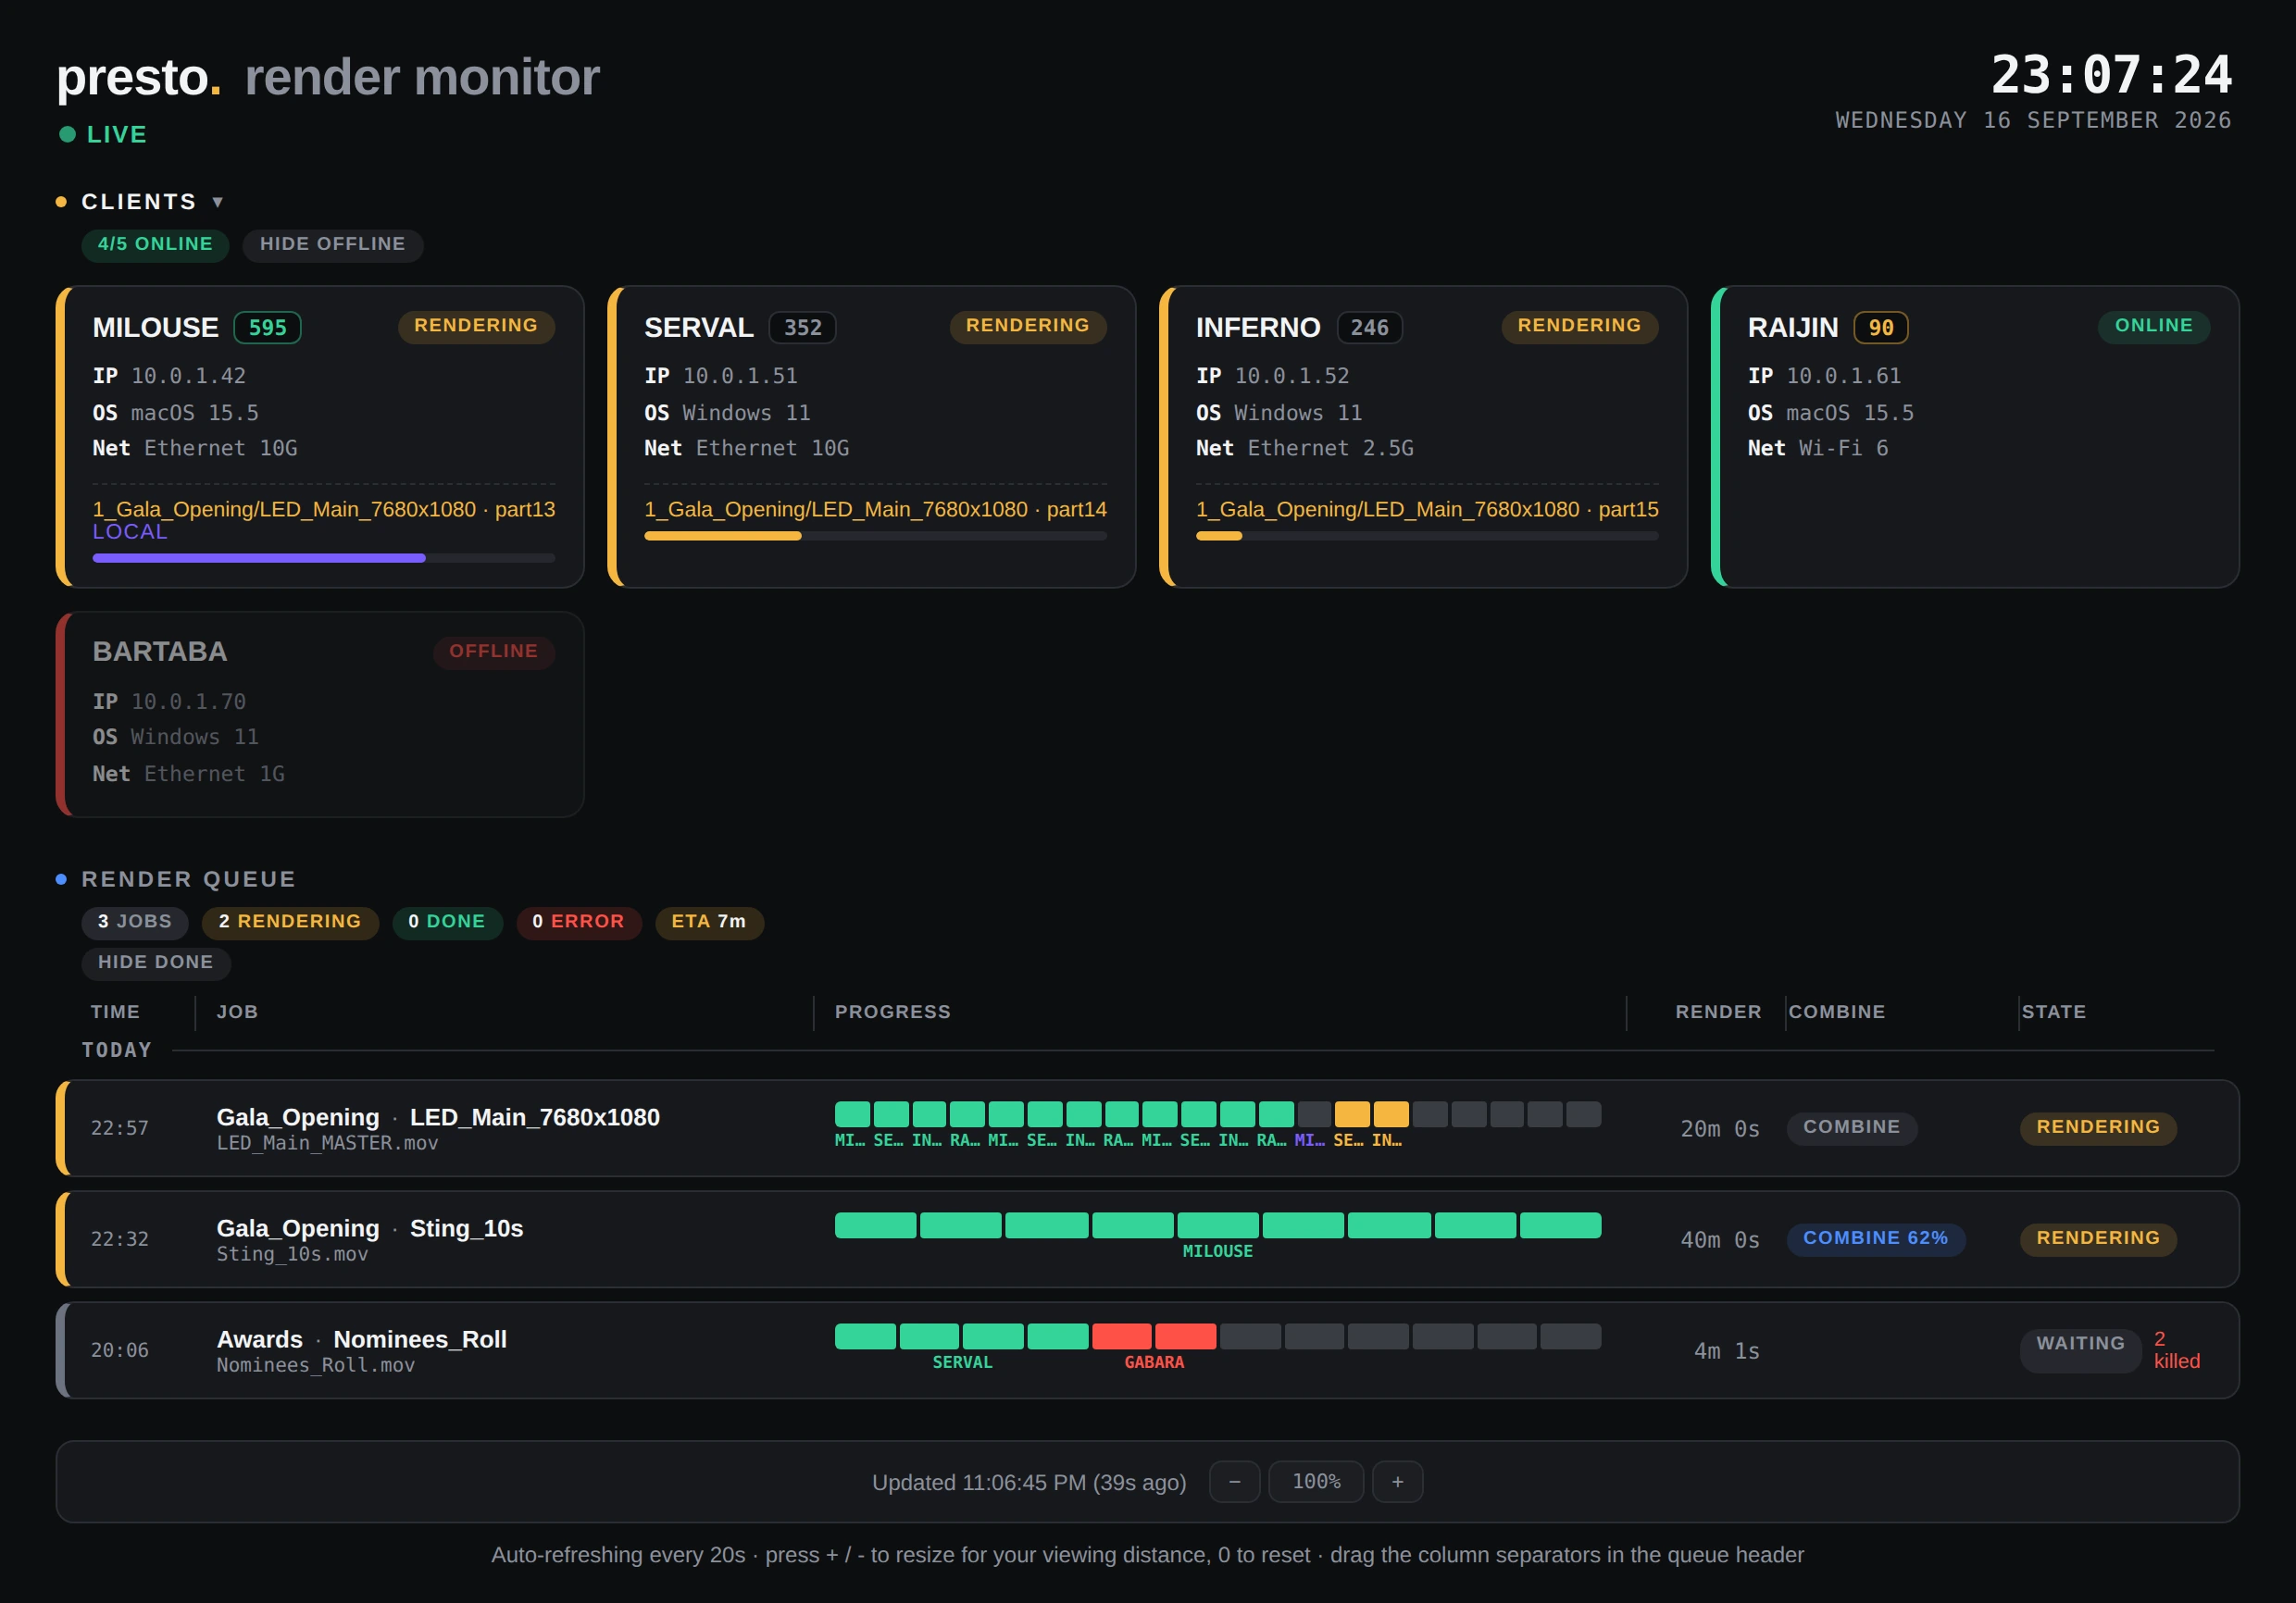Click MILOUSE score badge 595
This screenshot has height=1603, width=2296.
267,328
